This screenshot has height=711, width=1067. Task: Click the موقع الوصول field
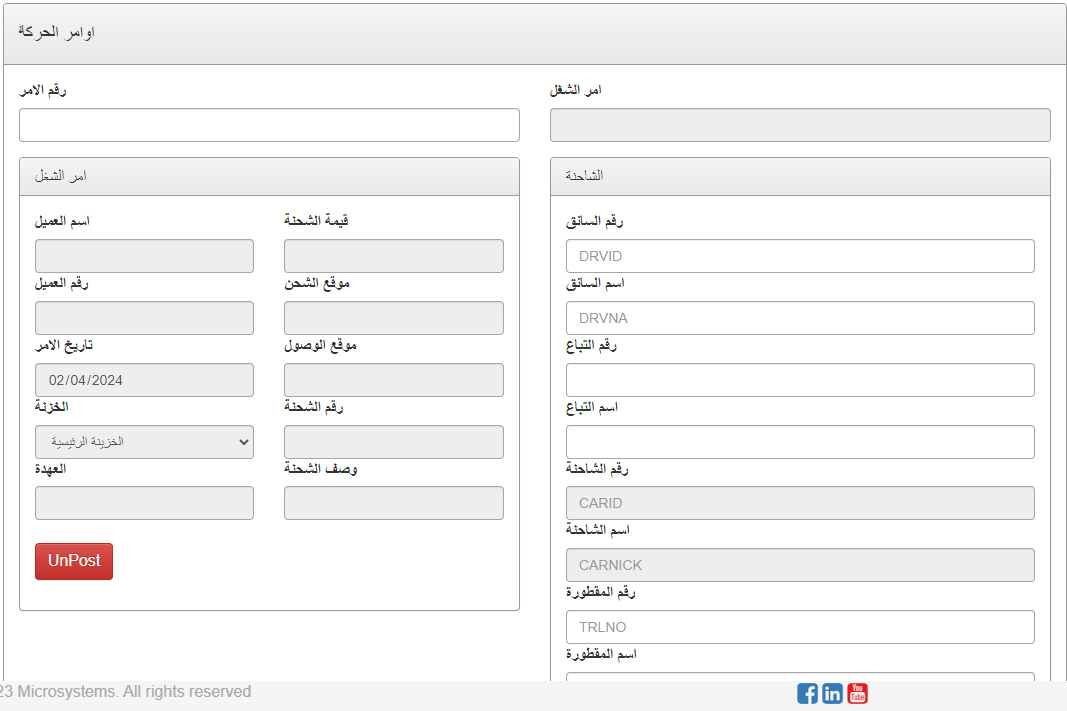394,380
